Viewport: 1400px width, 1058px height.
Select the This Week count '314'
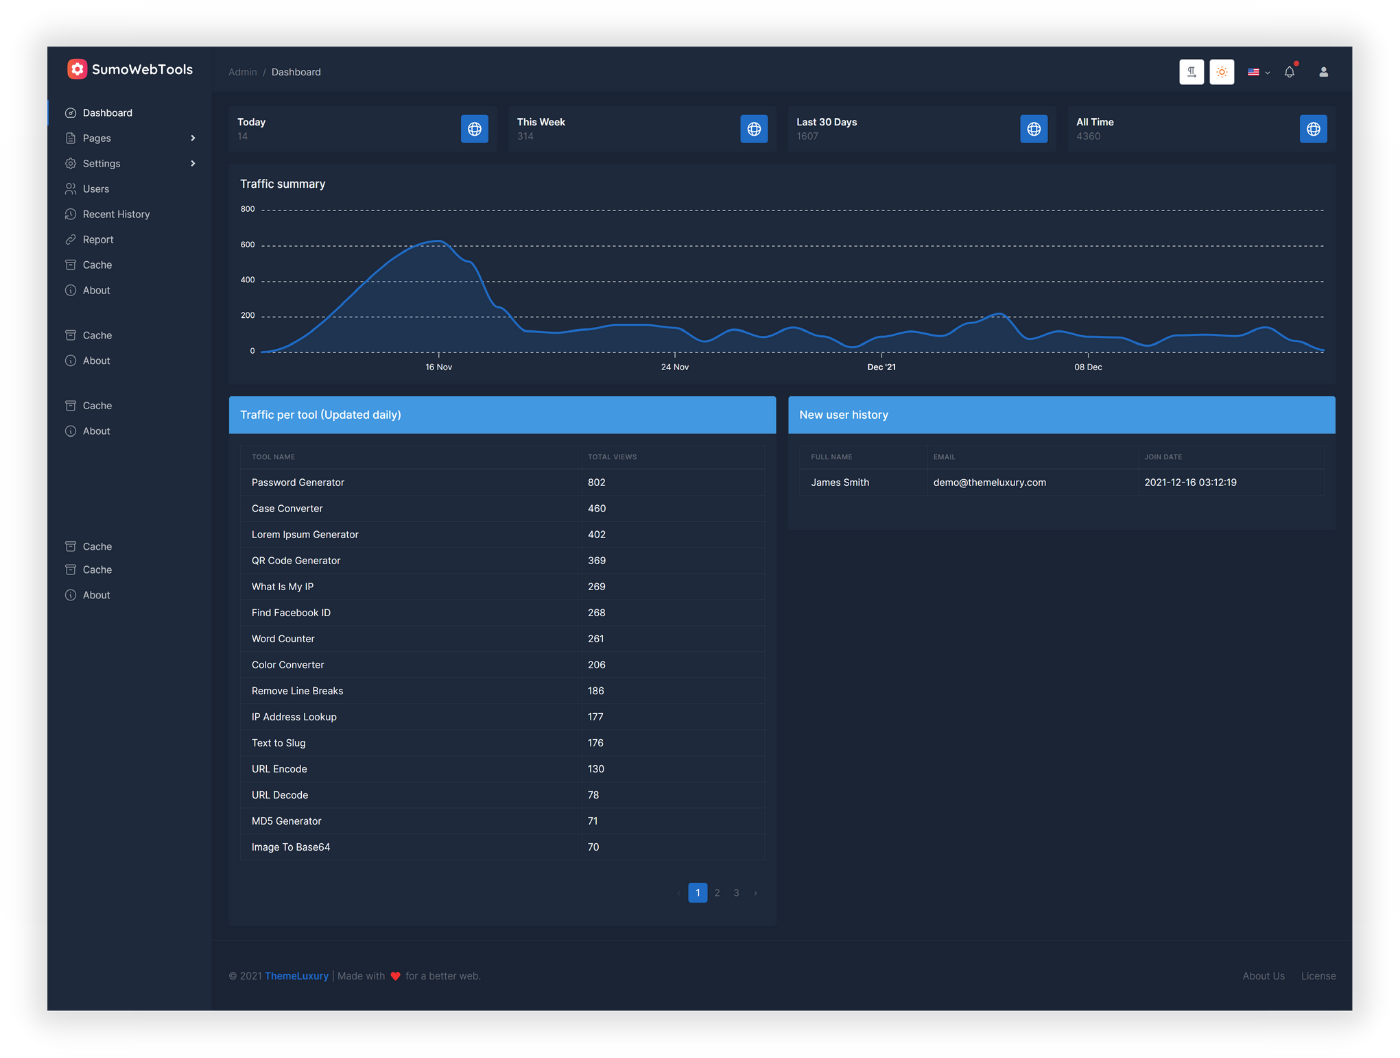[525, 136]
